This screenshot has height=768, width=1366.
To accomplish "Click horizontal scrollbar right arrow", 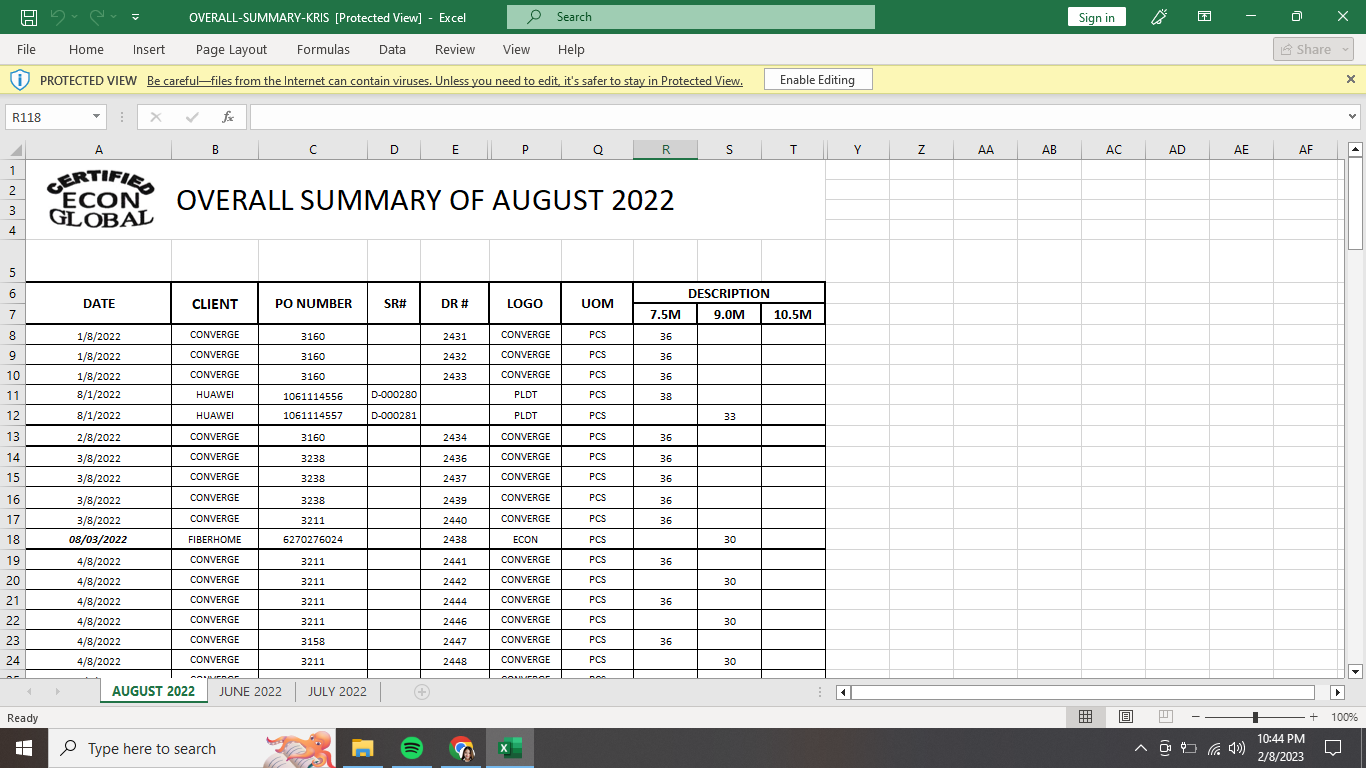I will 1337,692.
